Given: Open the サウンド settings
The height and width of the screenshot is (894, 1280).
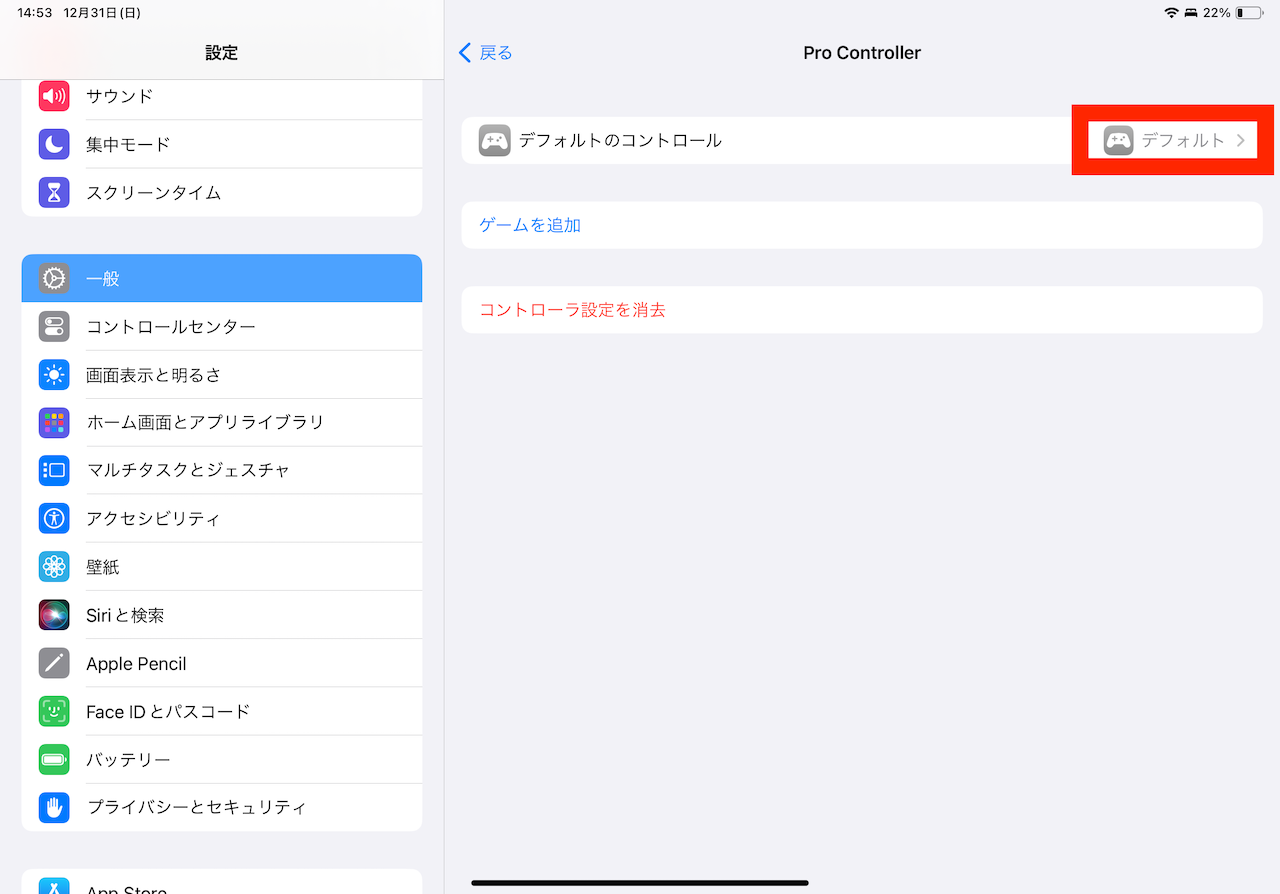Looking at the screenshot, I should pos(222,96).
